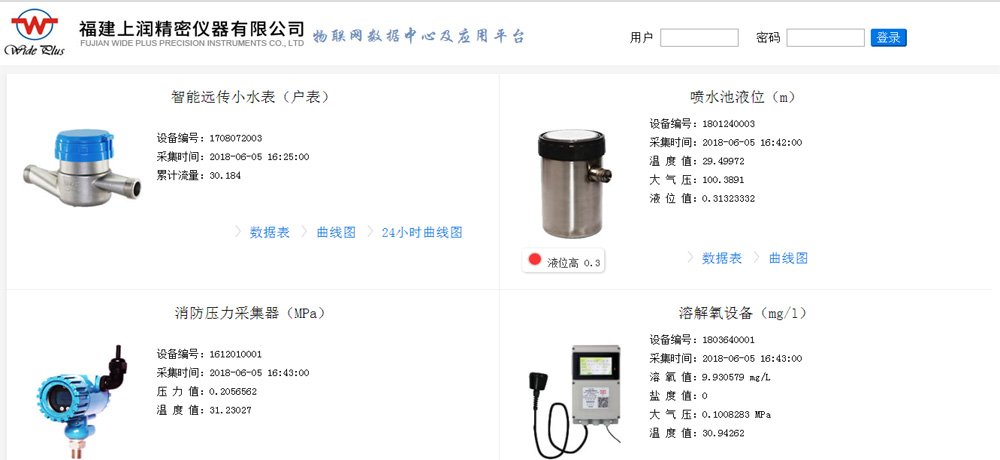
Task: Open the 24小时曲线图 link
Action: tap(422, 232)
